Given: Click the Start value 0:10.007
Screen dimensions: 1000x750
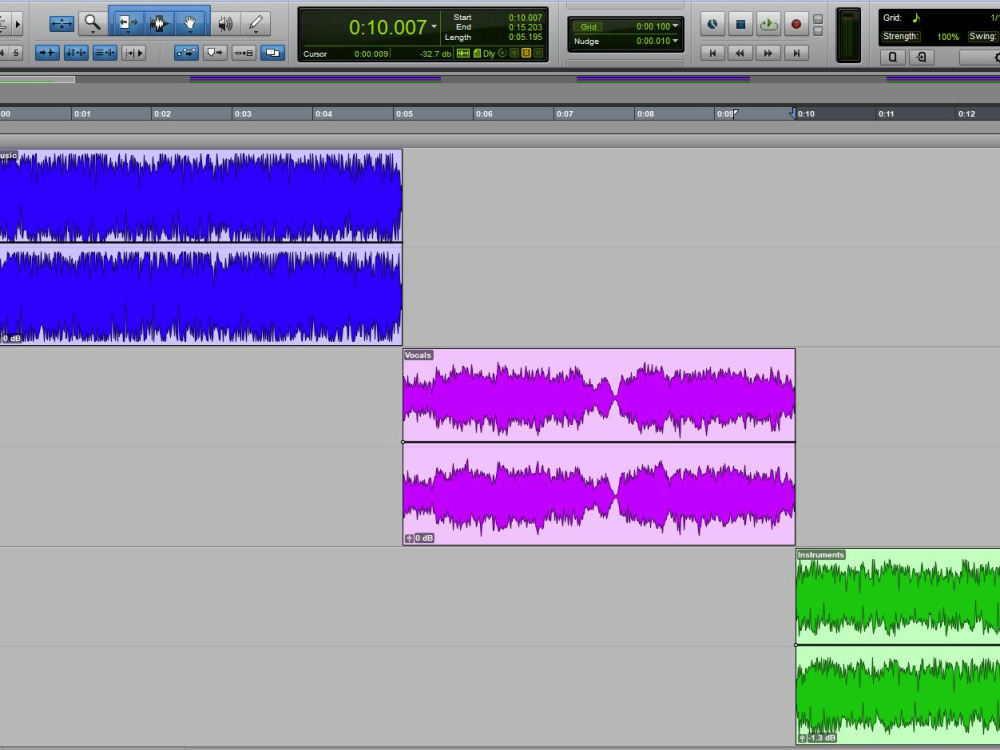Looking at the screenshot, I should coord(525,18).
